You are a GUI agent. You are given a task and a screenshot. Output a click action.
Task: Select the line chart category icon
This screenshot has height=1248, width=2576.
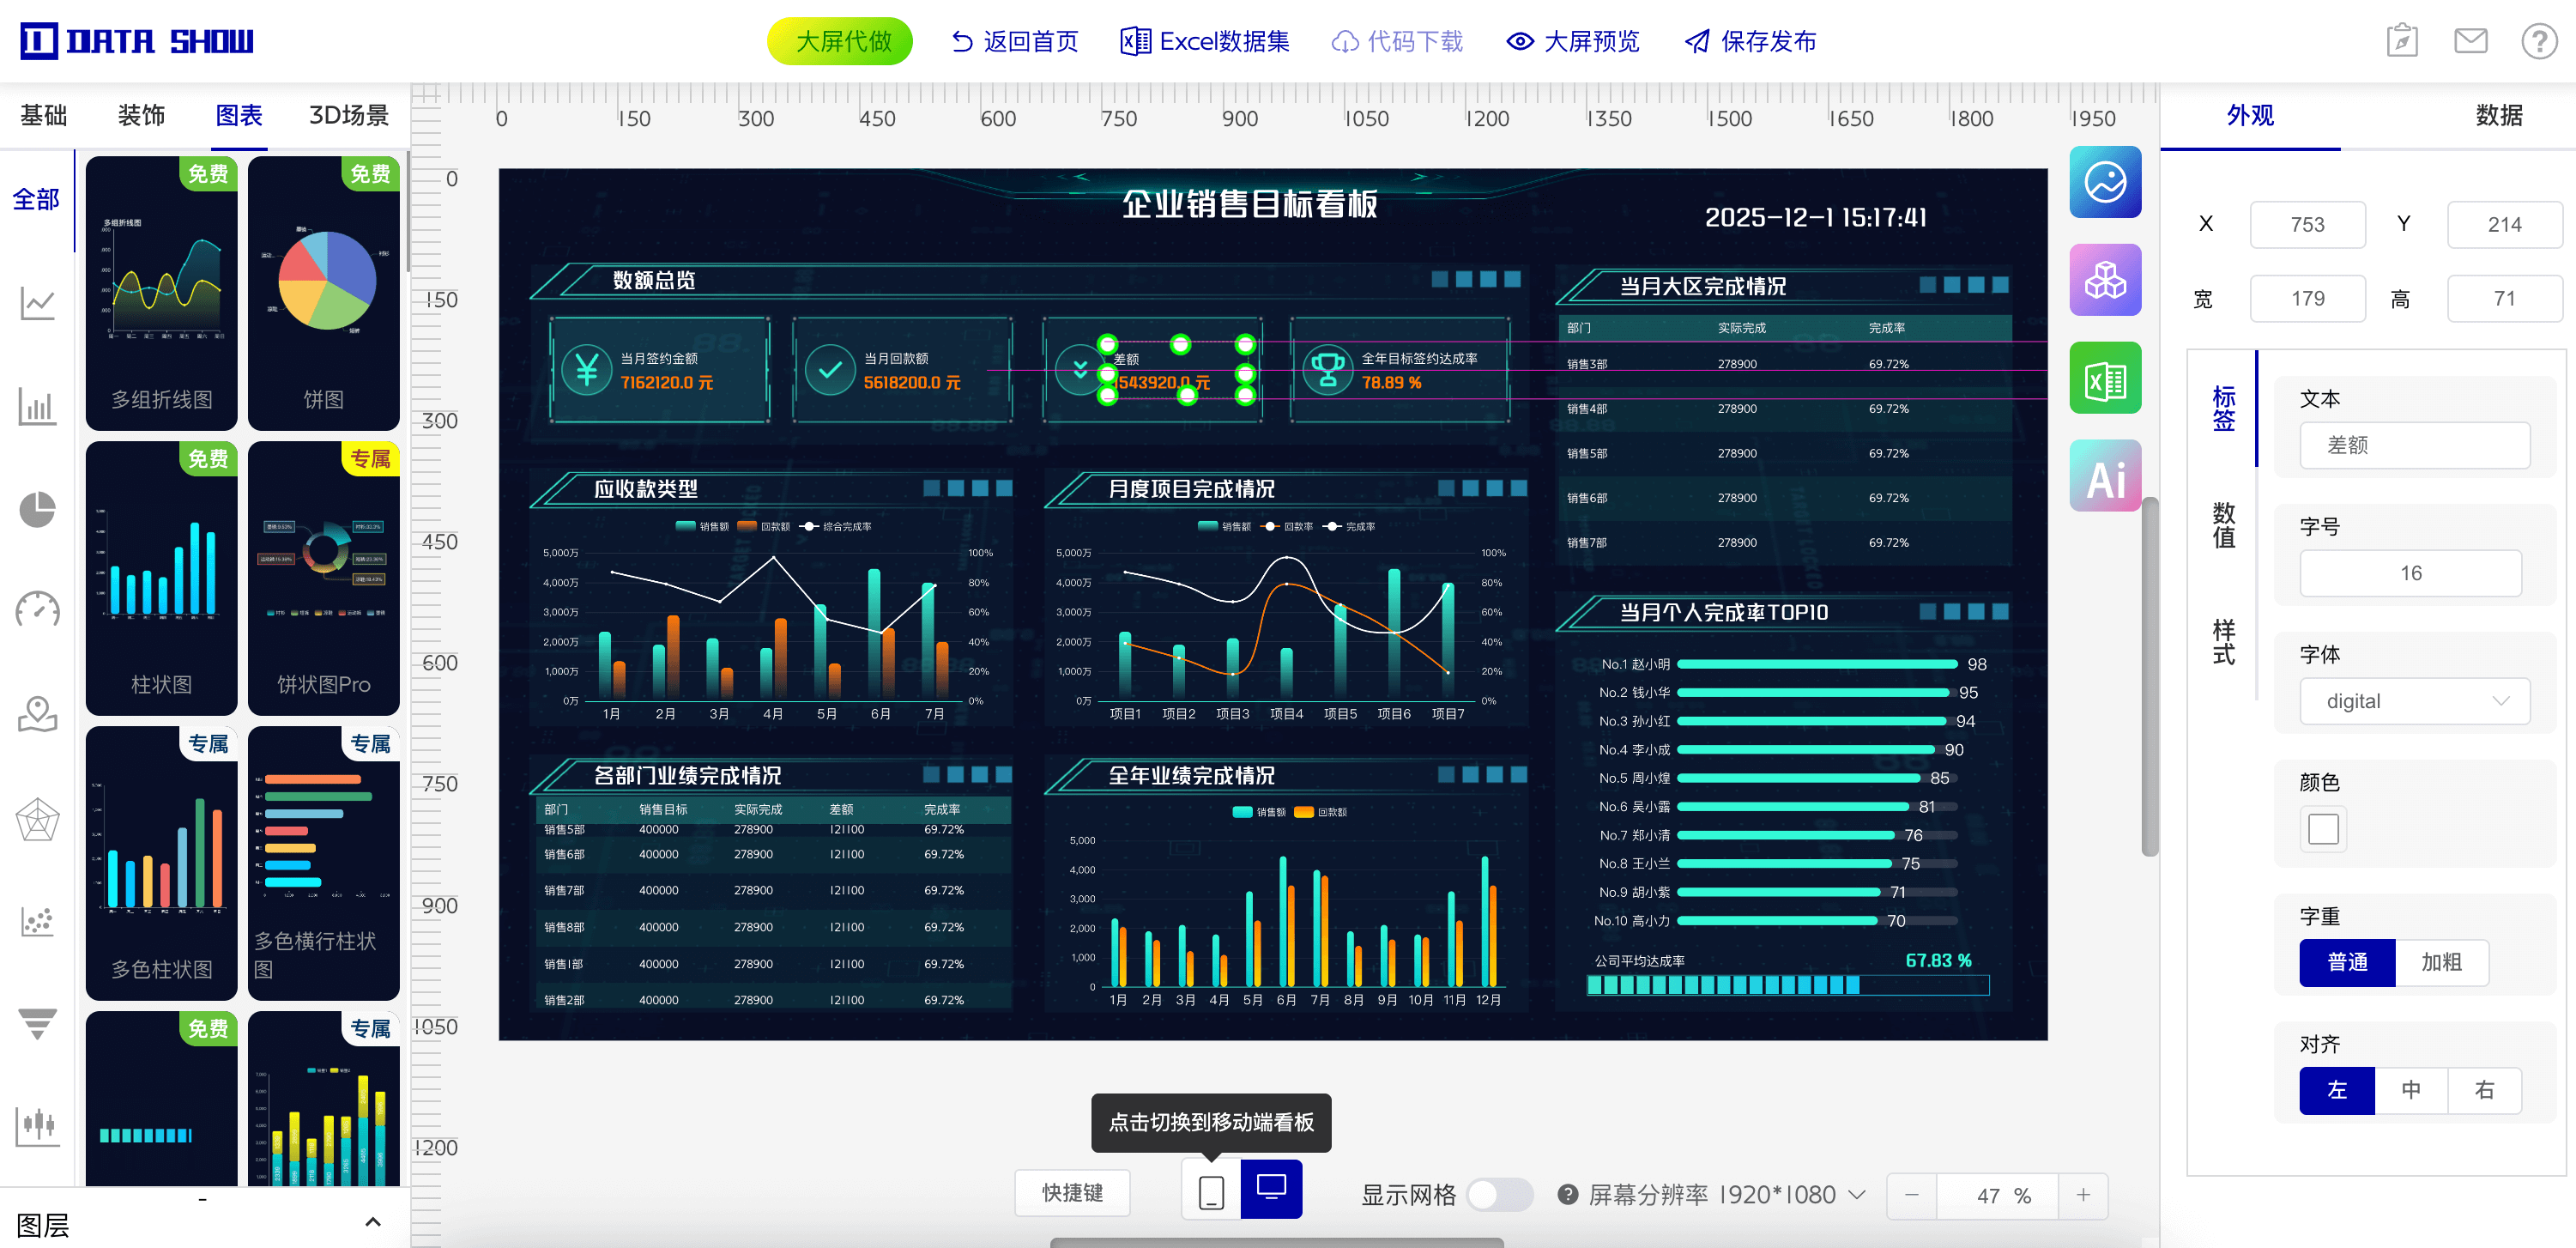coord(38,301)
